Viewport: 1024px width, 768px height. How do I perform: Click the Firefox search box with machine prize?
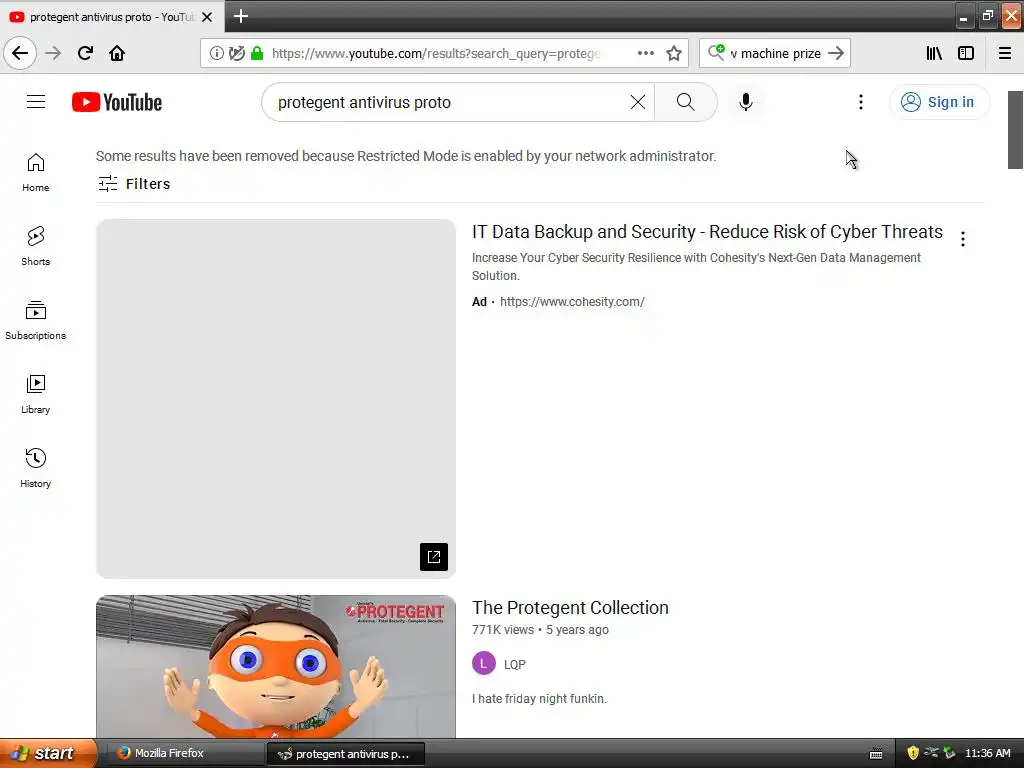point(775,53)
